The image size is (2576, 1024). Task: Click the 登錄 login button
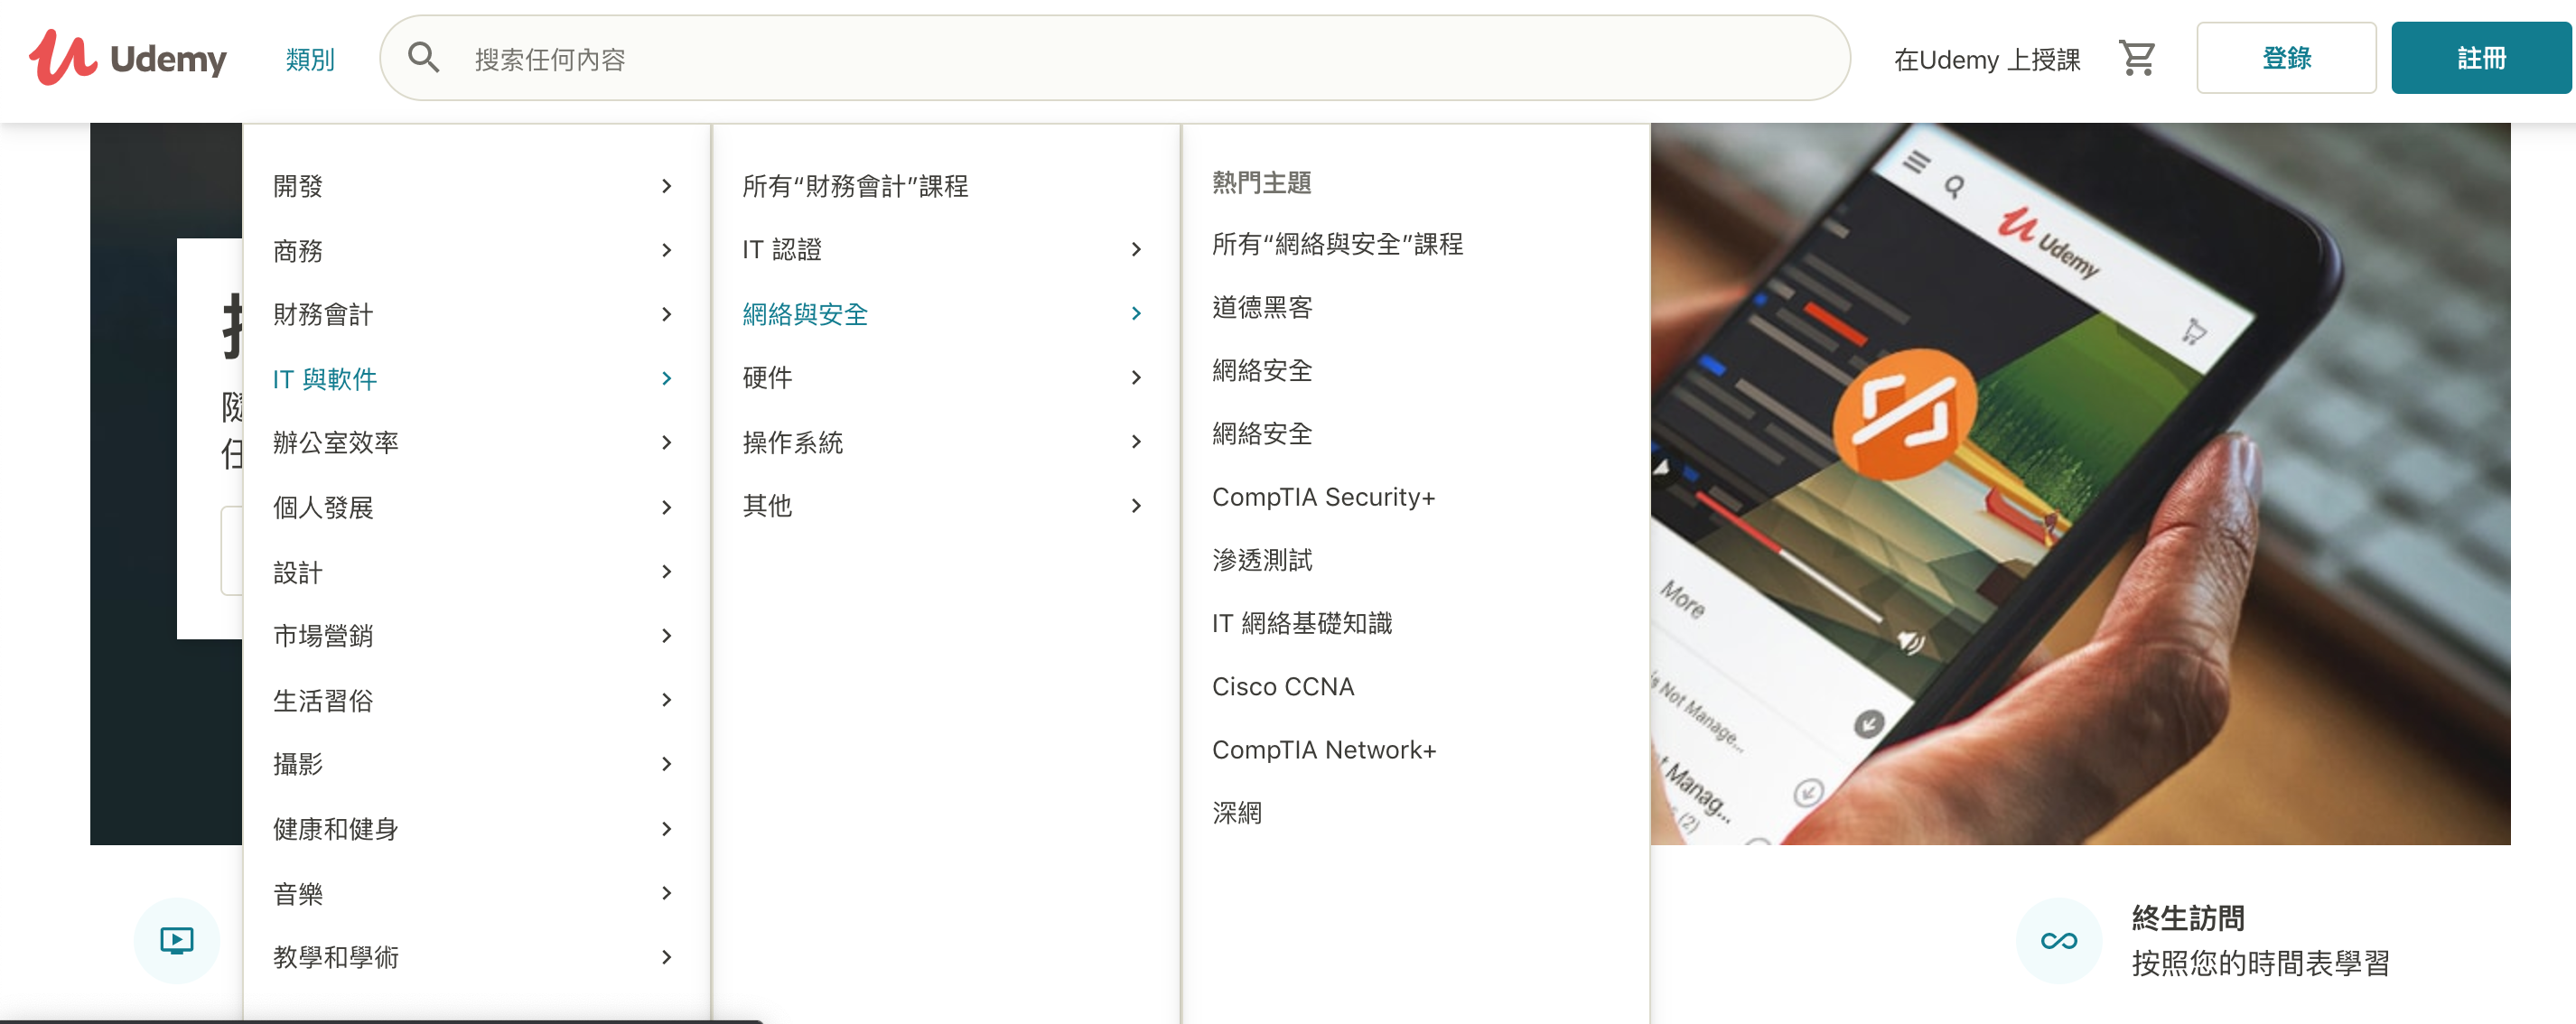point(2286,58)
